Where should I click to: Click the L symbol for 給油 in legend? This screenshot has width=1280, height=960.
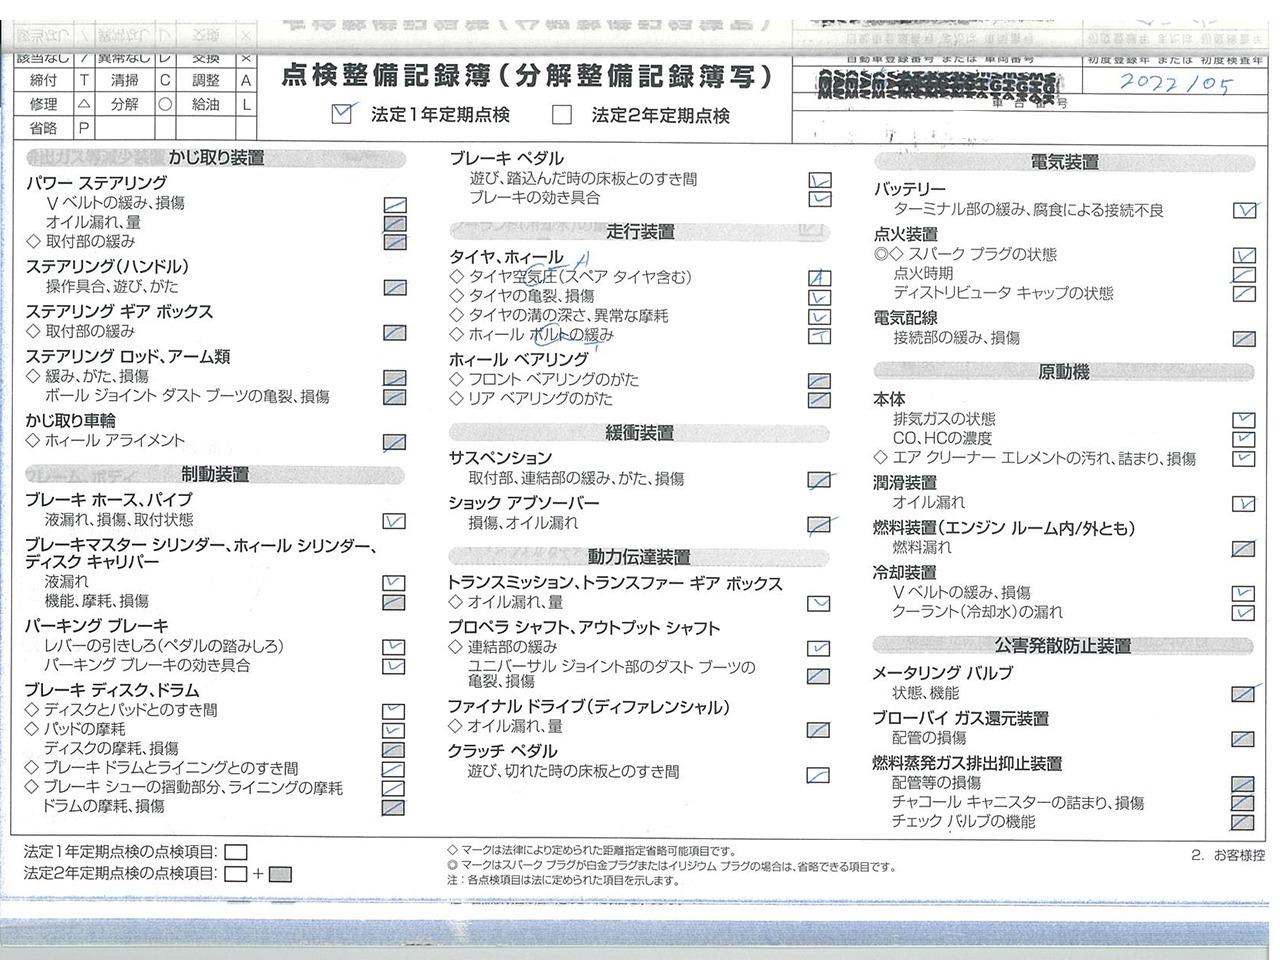pyautogui.click(x=245, y=104)
